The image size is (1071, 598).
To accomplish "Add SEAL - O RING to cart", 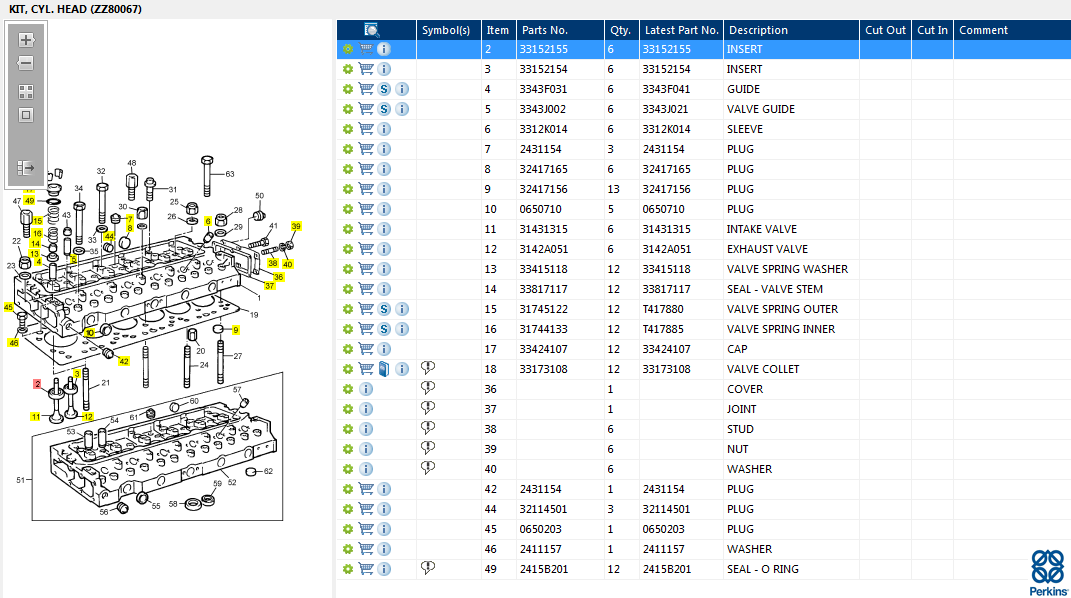I will coord(366,569).
